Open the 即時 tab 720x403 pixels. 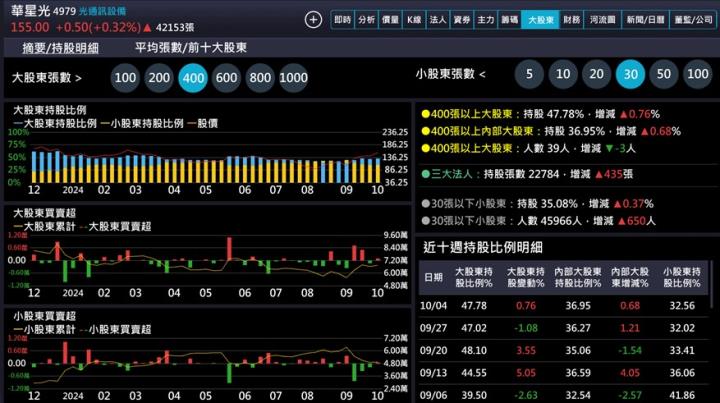[342, 19]
